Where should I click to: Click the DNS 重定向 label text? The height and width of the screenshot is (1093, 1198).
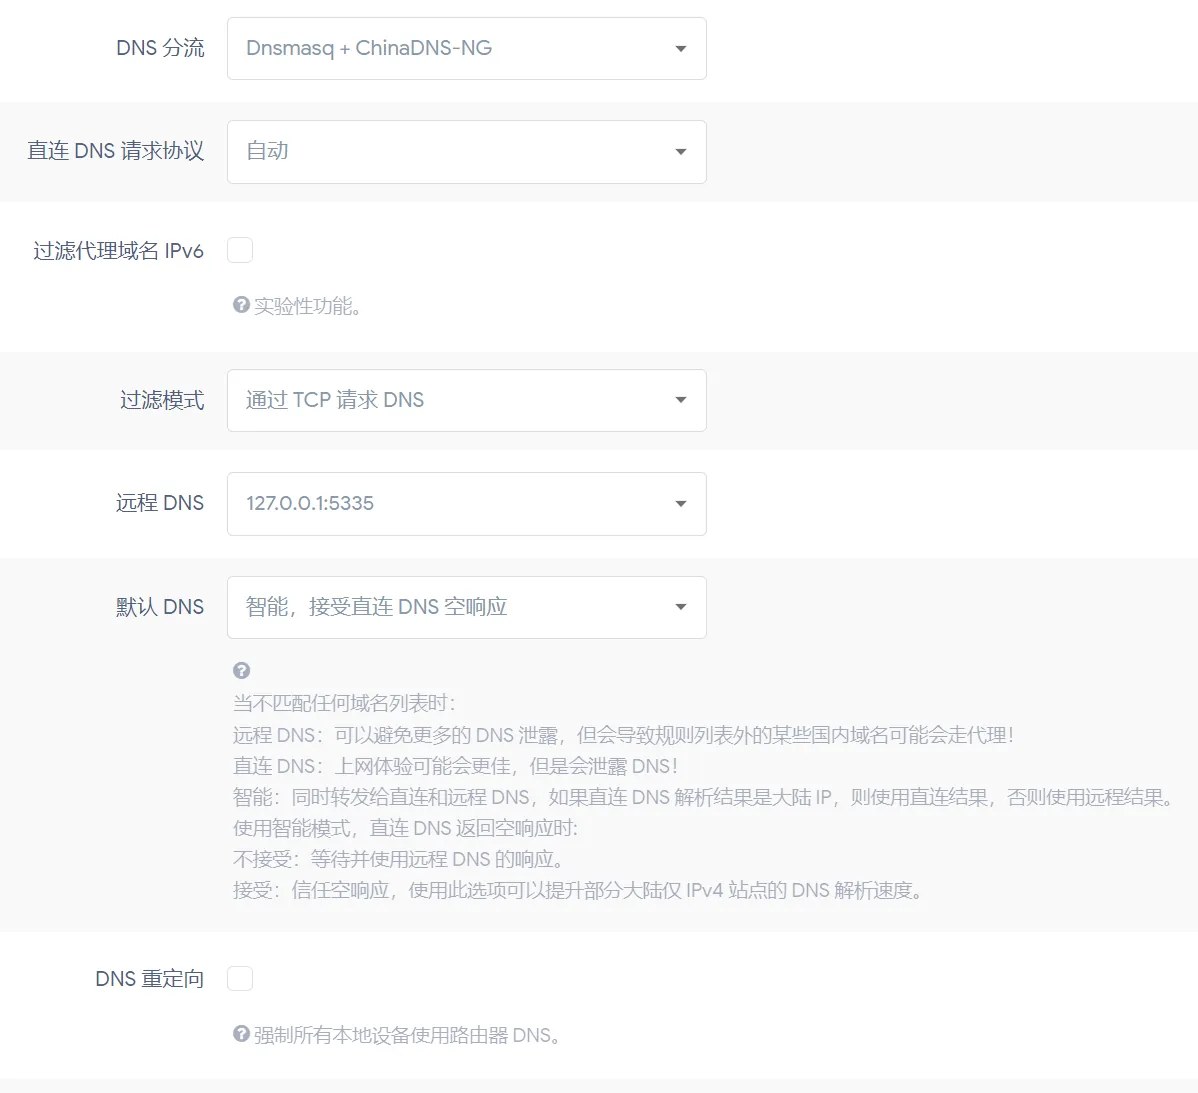(150, 978)
